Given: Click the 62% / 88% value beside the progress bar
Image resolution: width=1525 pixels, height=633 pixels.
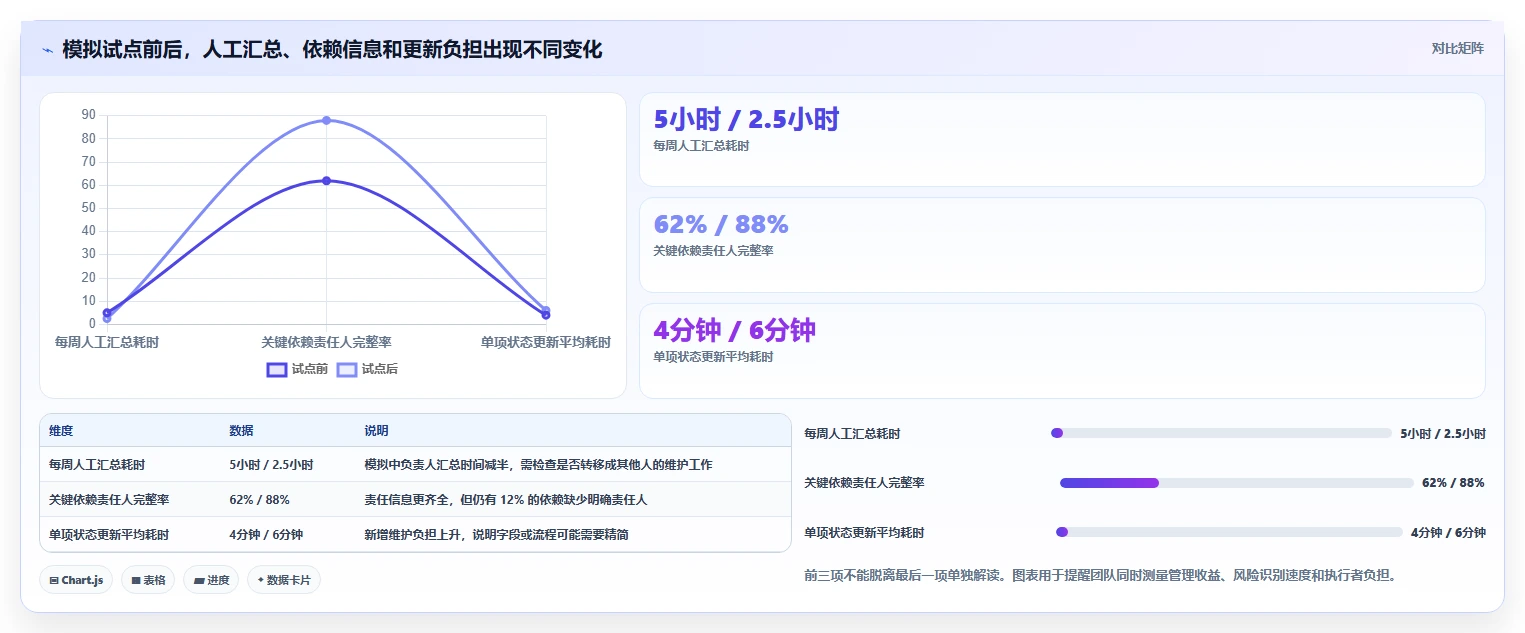Looking at the screenshot, I should tap(1453, 483).
